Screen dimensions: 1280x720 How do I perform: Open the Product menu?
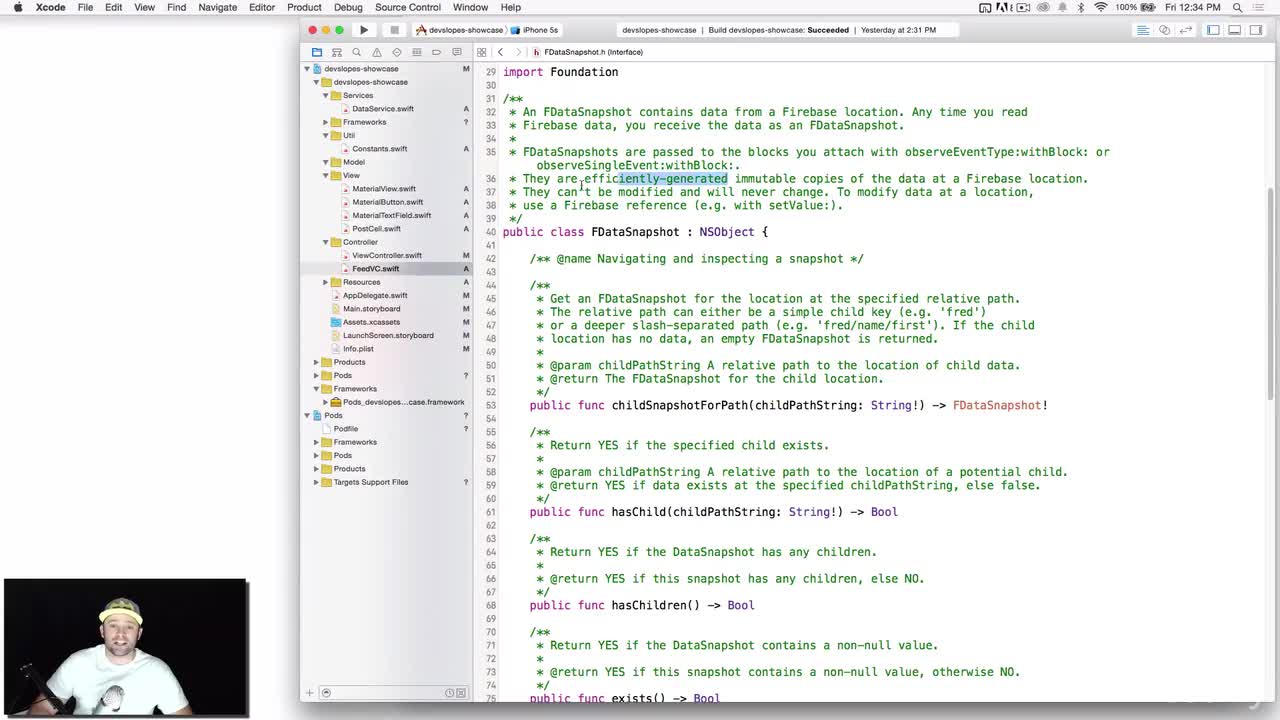[304, 7]
